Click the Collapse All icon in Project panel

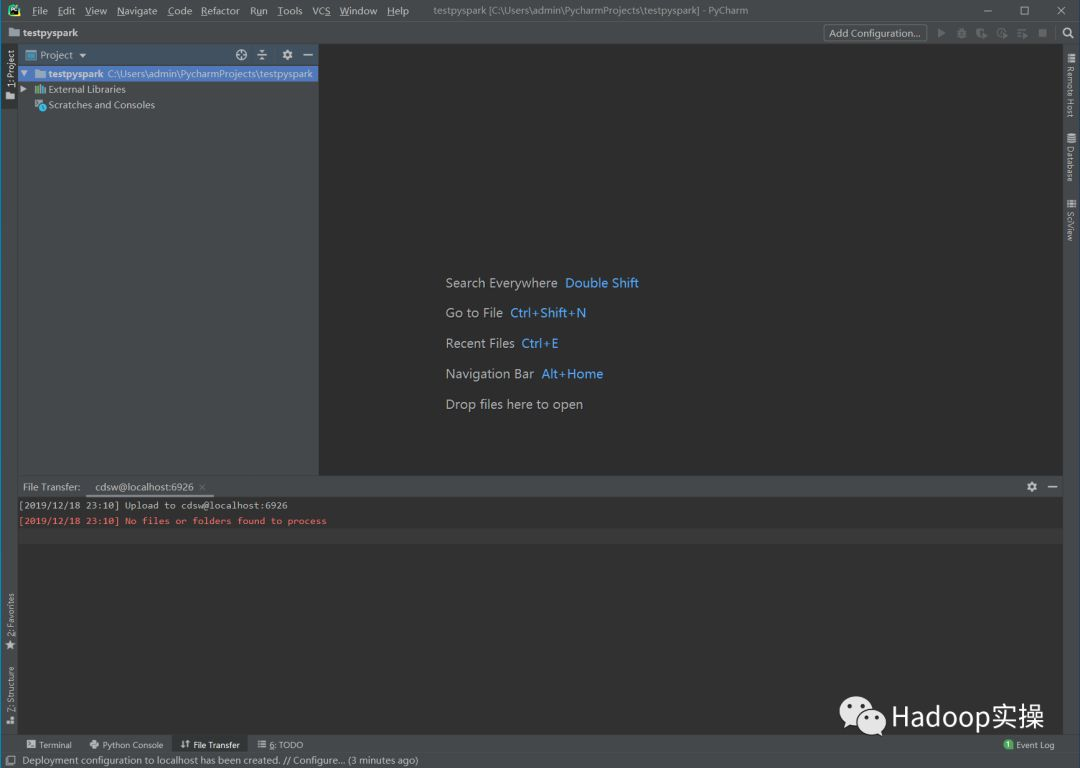point(262,55)
